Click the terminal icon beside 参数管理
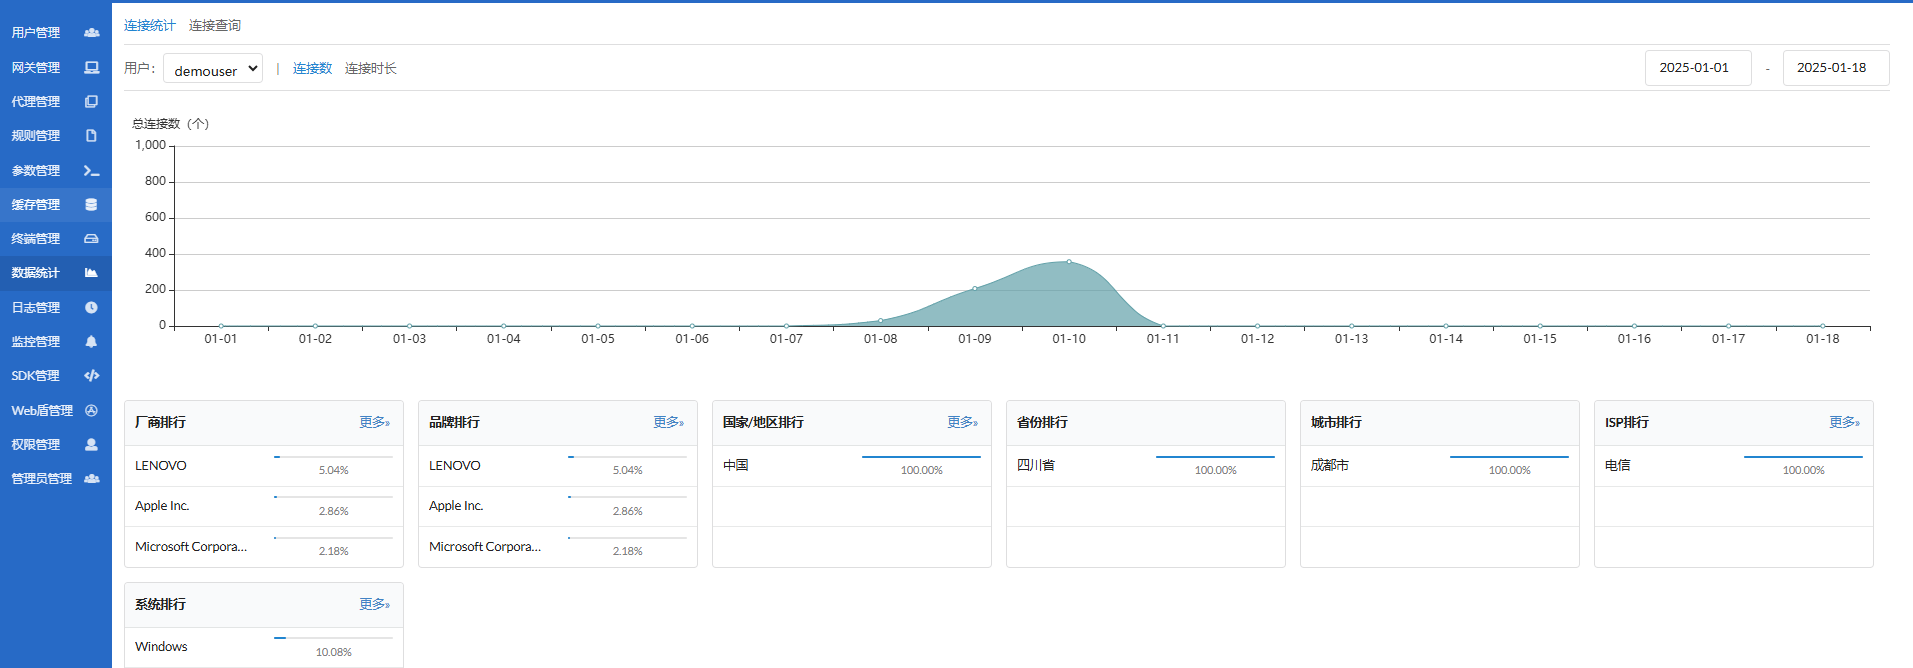Viewport: 1913px width, 668px height. tap(92, 171)
